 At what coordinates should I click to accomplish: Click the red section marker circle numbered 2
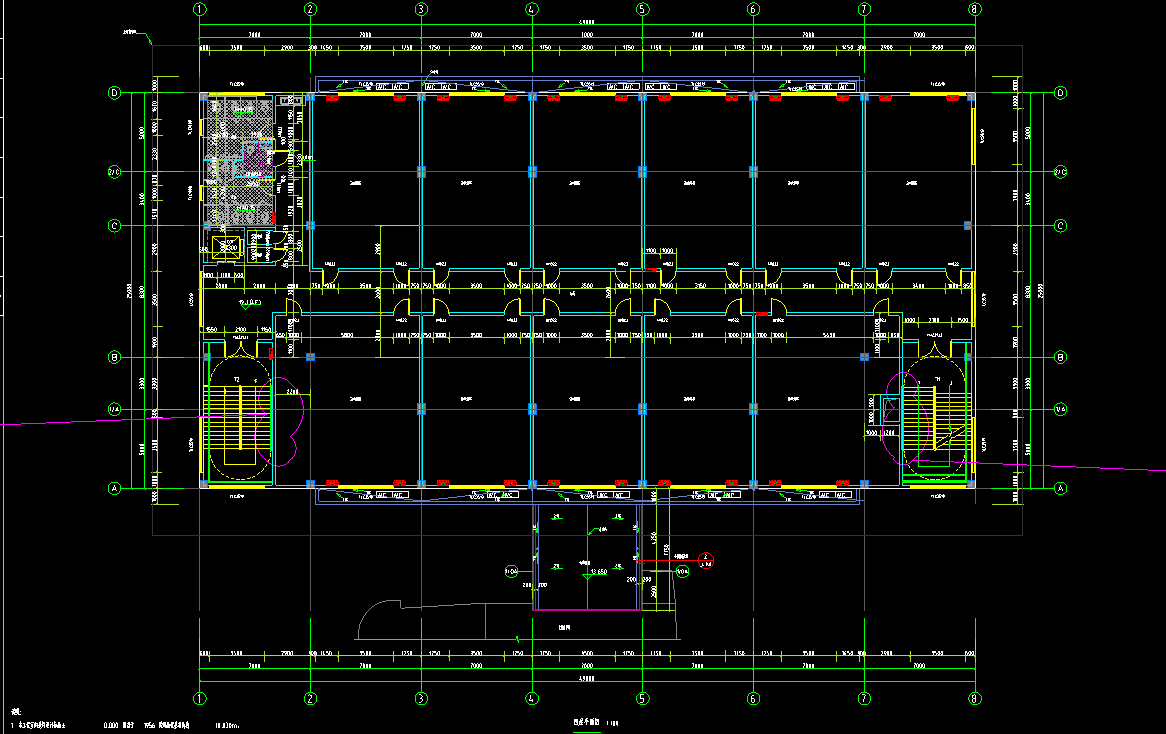pyautogui.click(x=705, y=558)
